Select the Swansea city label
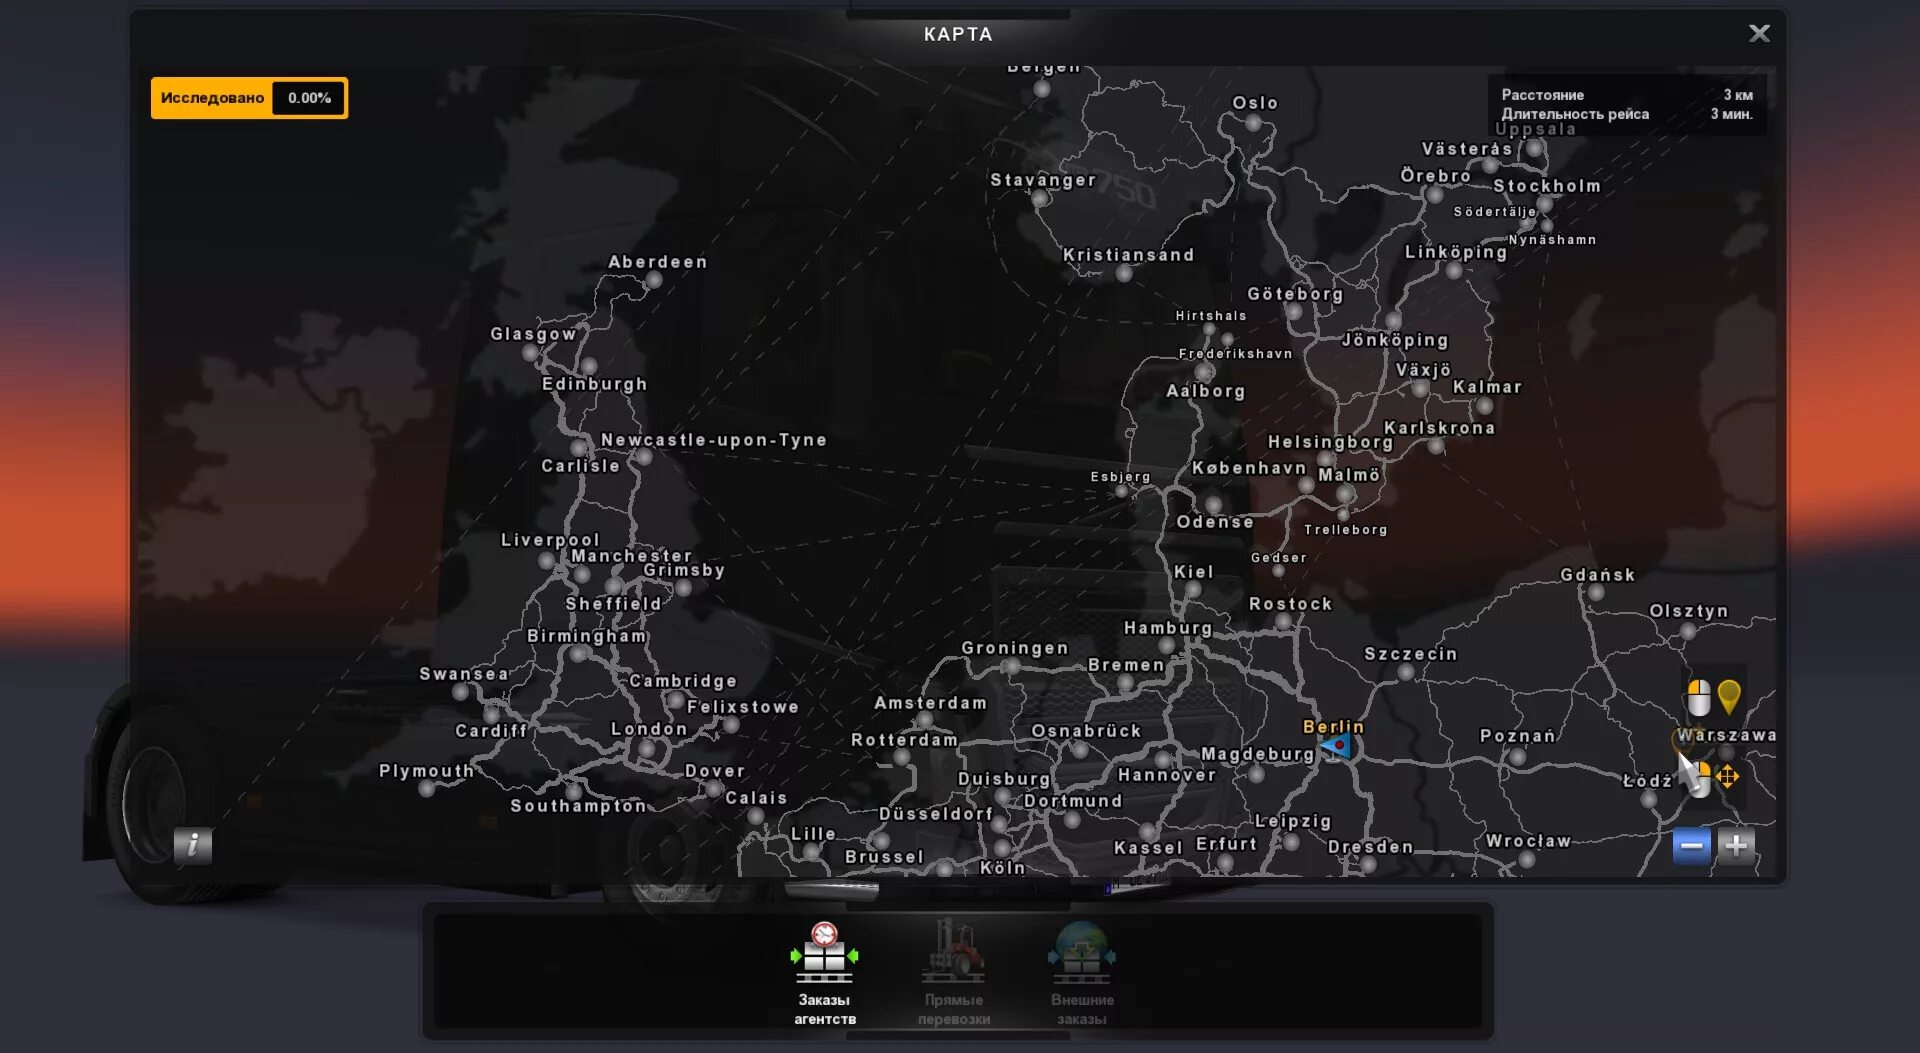Image resolution: width=1920 pixels, height=1053 pixels. (464, 674)
